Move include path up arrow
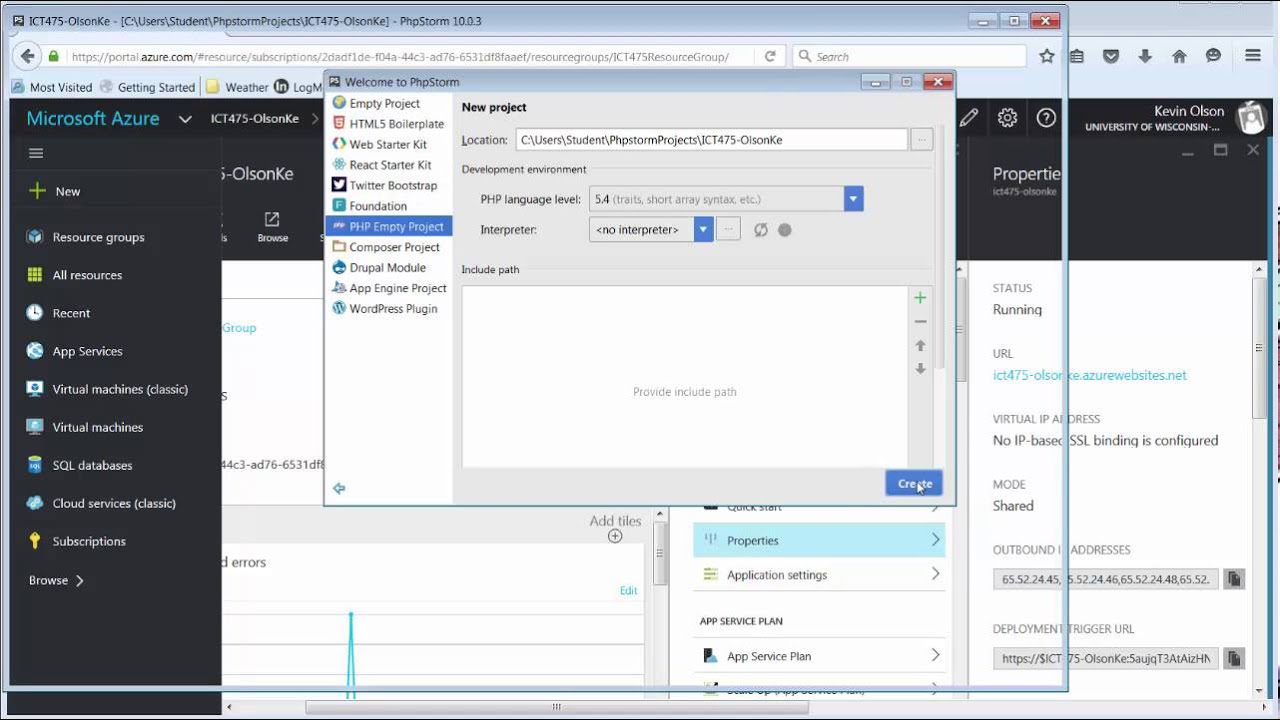This screenshot has width=1280, height=720. tap(920, 345)
